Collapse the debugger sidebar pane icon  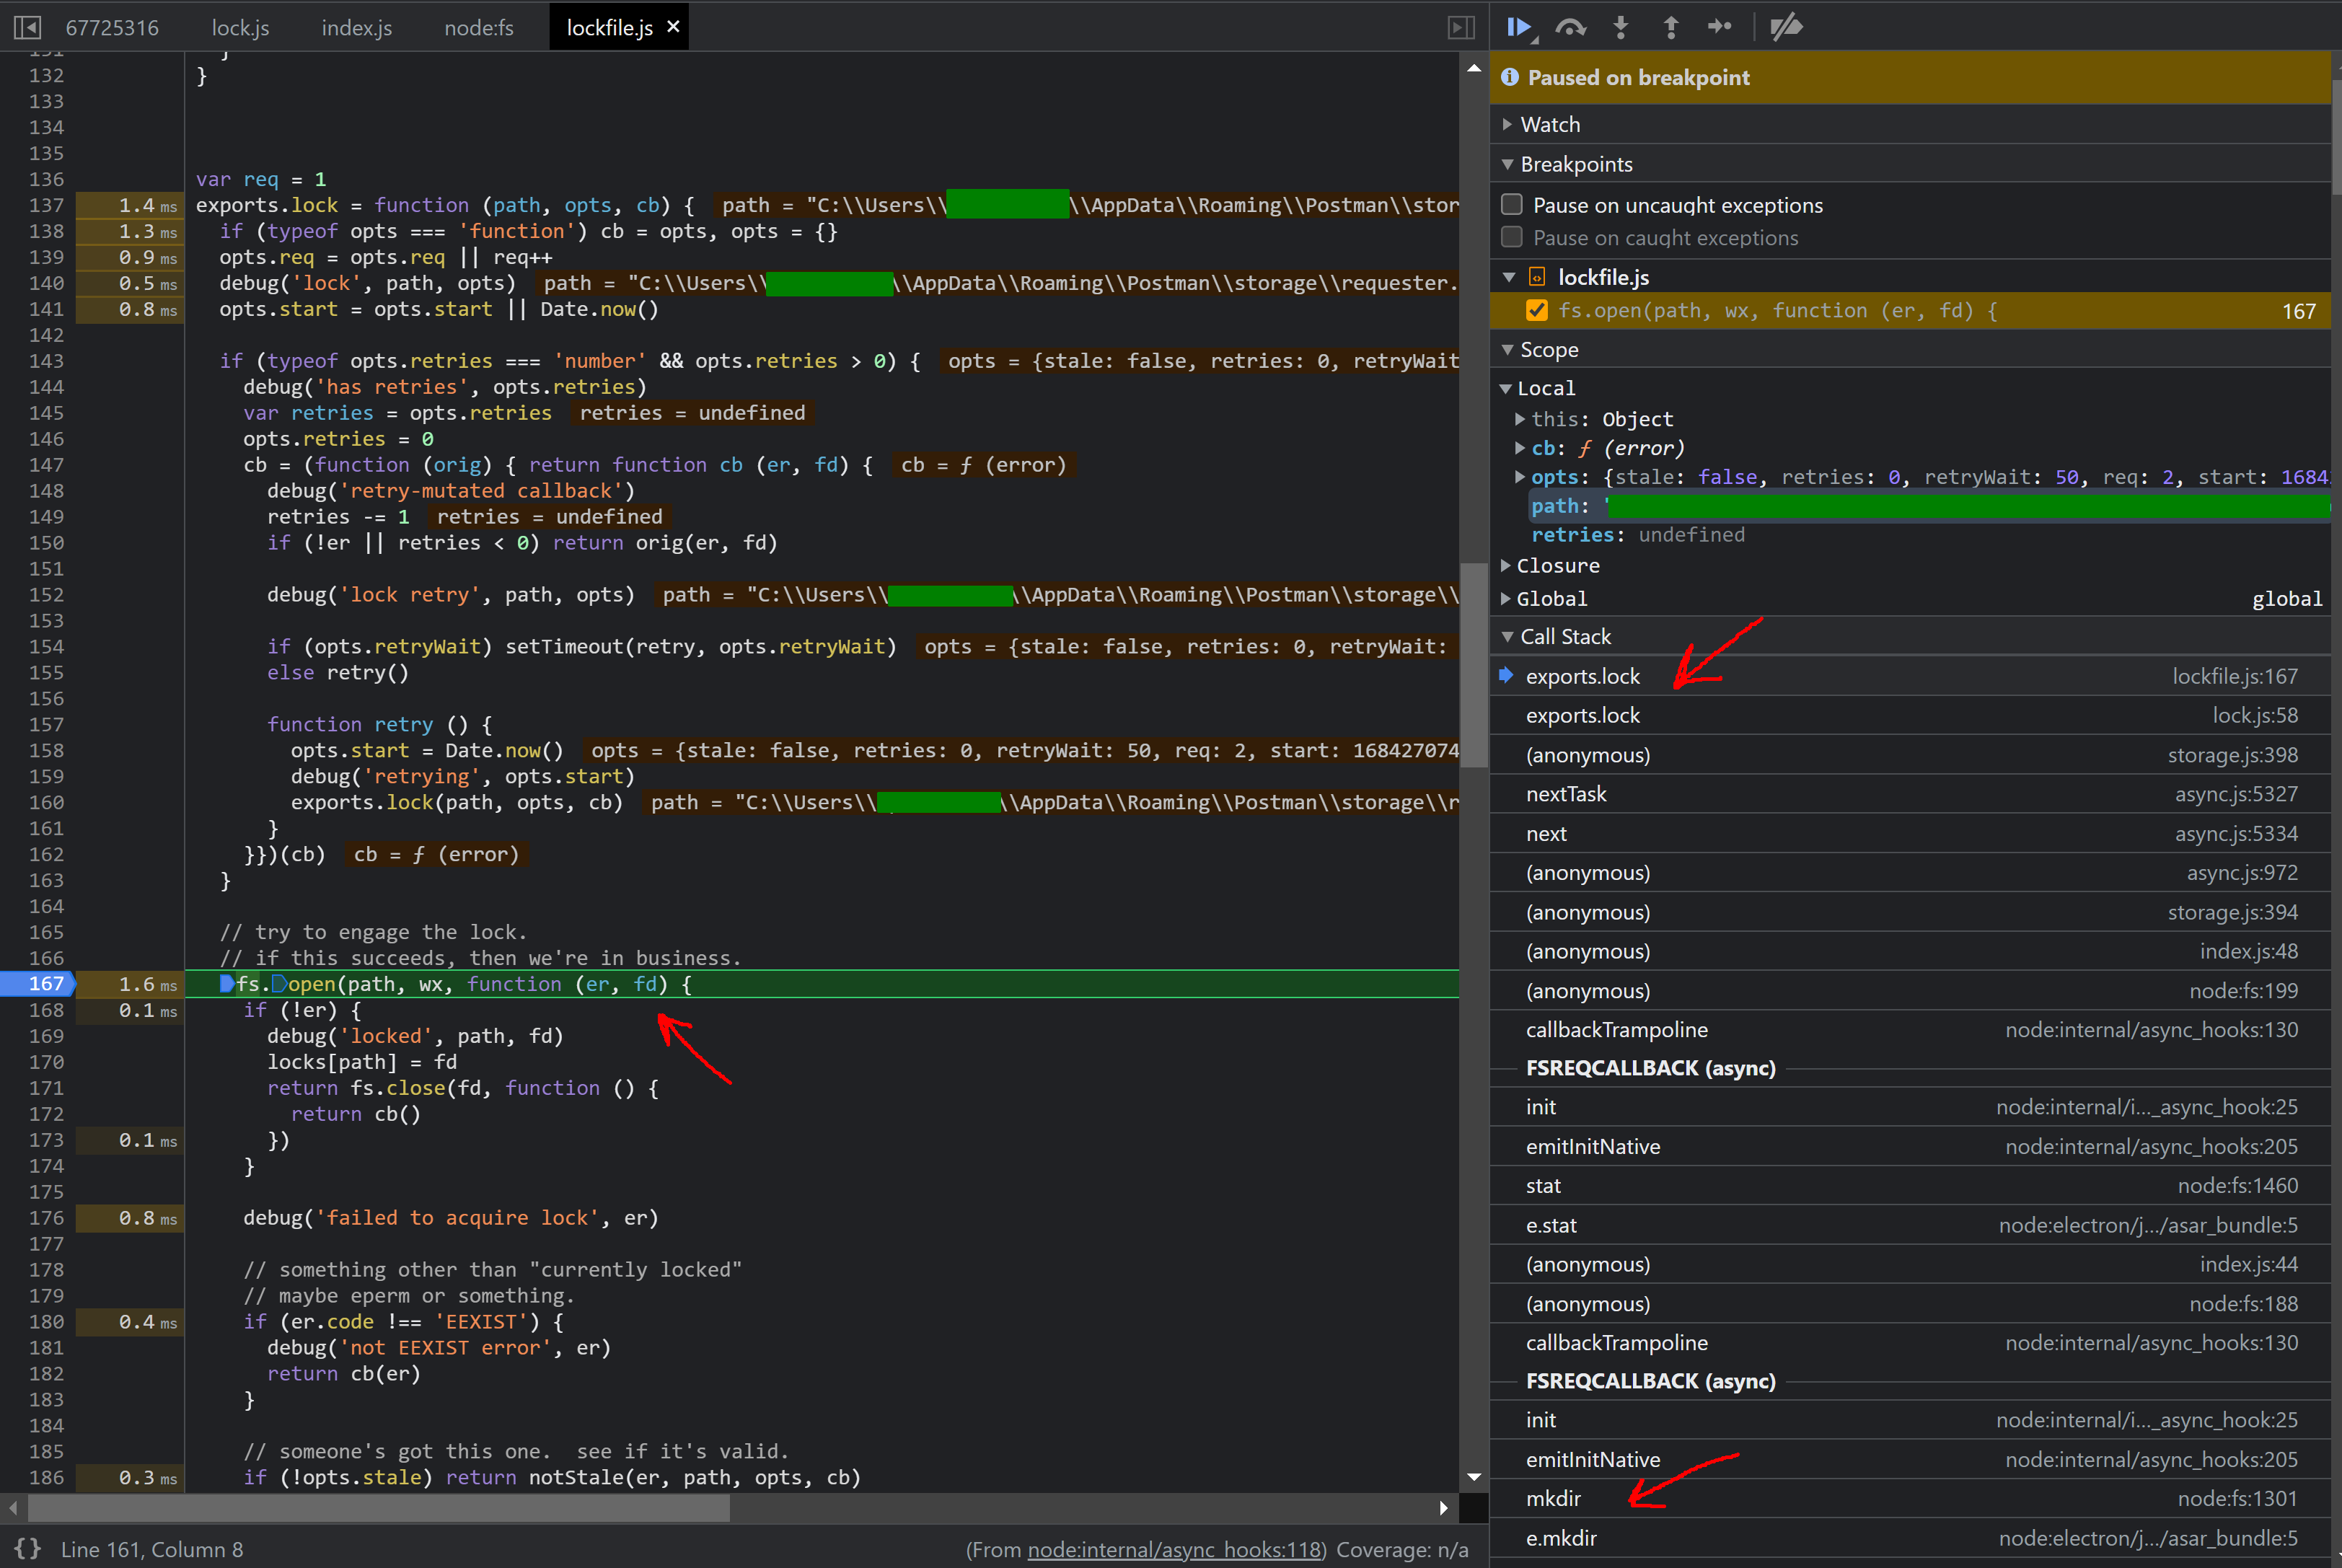(x=1461, y=27)
